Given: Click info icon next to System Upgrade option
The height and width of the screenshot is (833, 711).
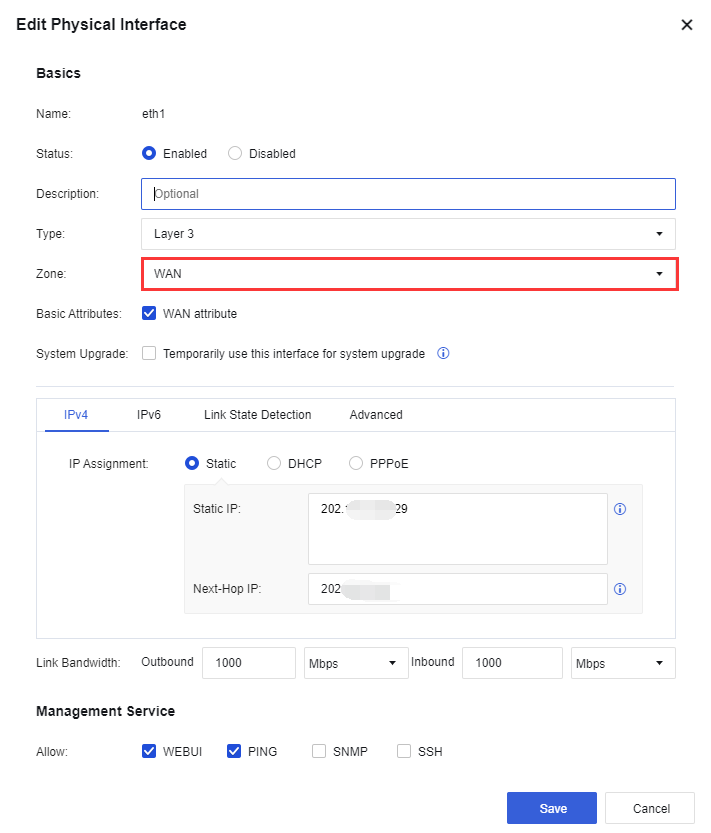Looking at the screenshot, I should tap(444, 353).
